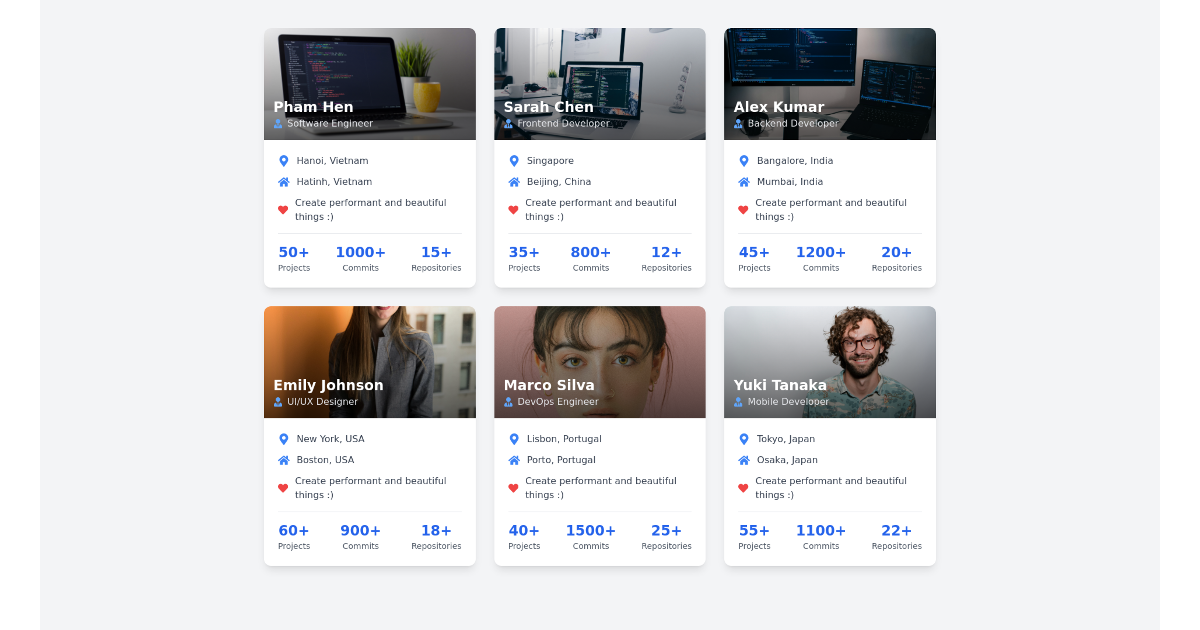The width and height of the screenshot is (1200, 630).
Task: Click the home icon next to Boston, USA
Action: click(283, 460)
